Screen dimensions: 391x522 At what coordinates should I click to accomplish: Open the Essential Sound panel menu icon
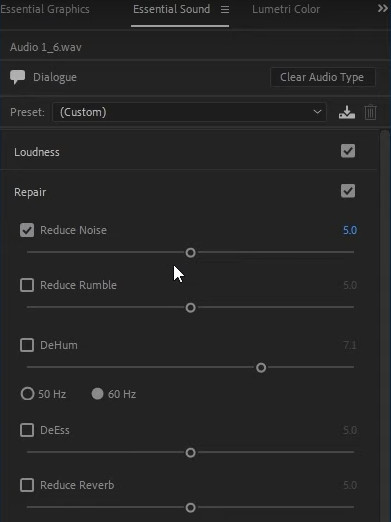point(225,10)
